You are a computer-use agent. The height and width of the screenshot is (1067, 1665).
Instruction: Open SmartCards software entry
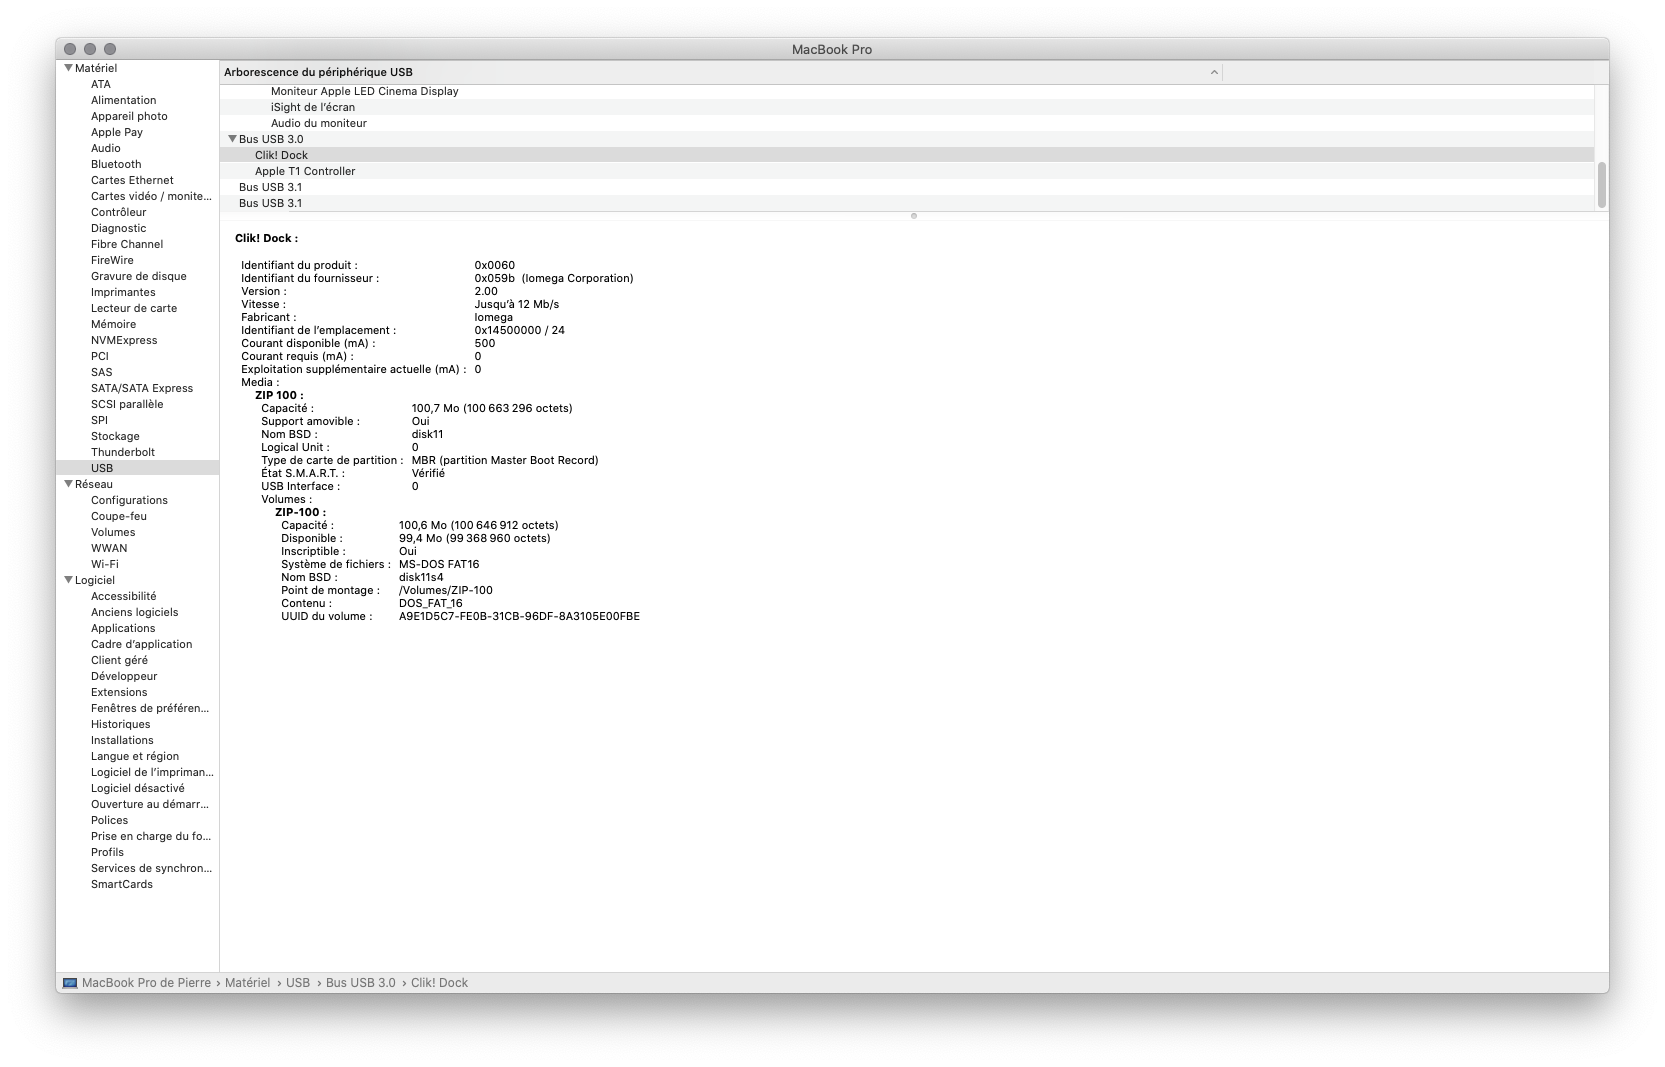122,884
